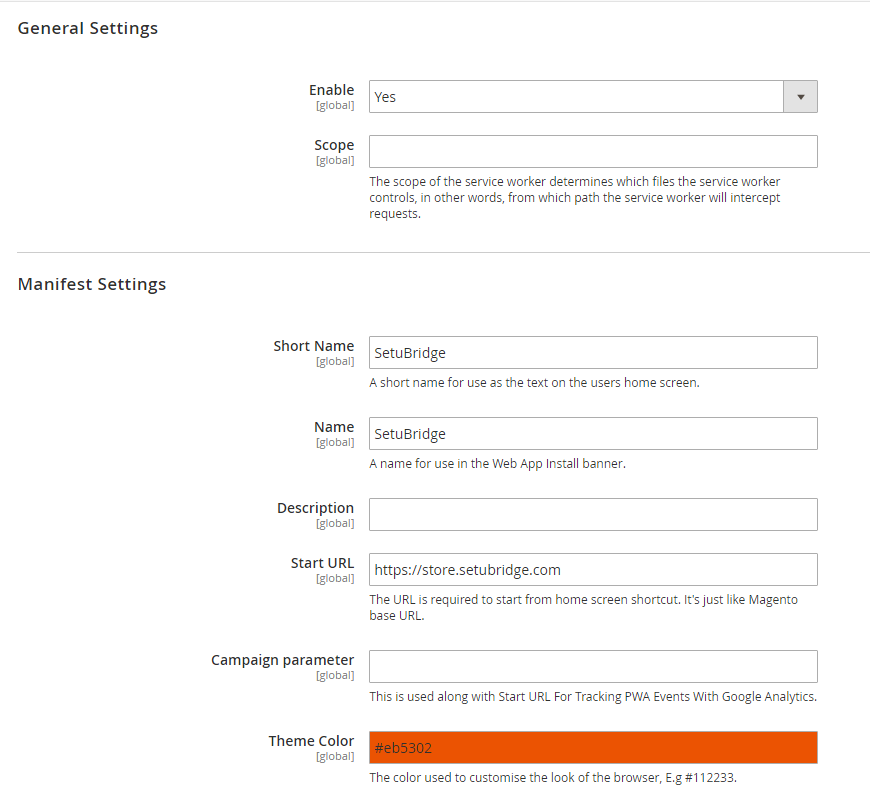Screen dimensions: 870x796
Task: Collapse the General Settings section header
Action: (x=88, y=28)
